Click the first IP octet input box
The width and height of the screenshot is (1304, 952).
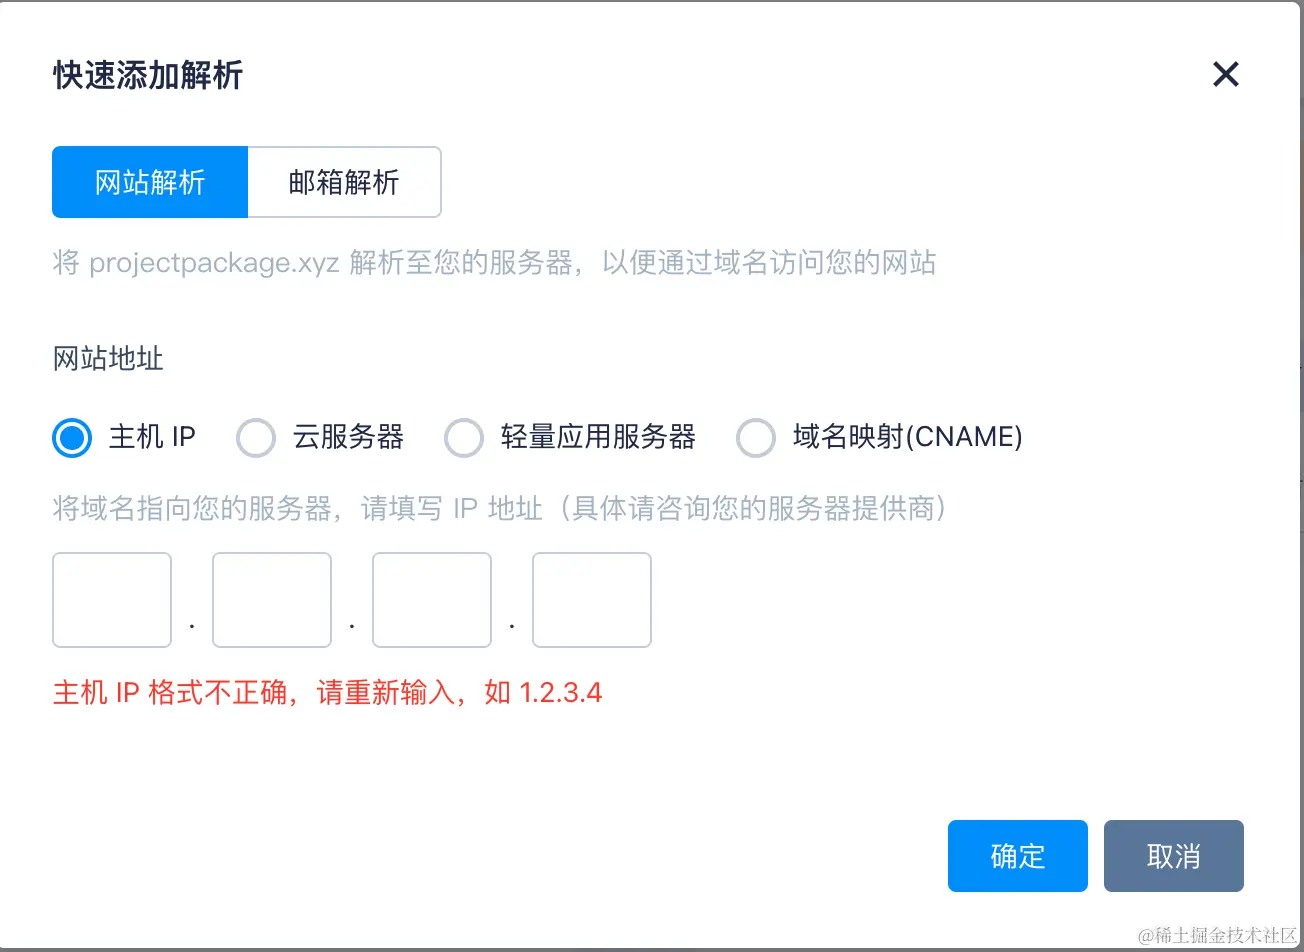pyautogui.click(x=111, y=600)
